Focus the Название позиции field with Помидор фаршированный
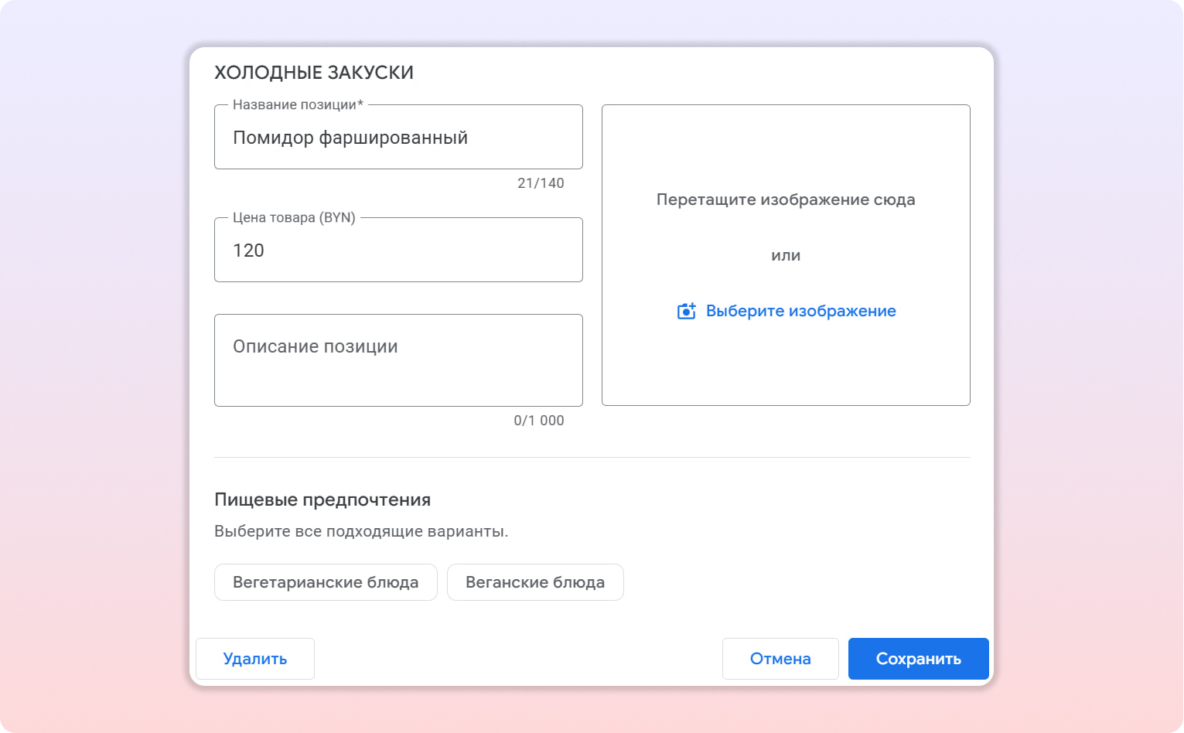This screenshot has width=1184, height=733. tap(398, 138)
